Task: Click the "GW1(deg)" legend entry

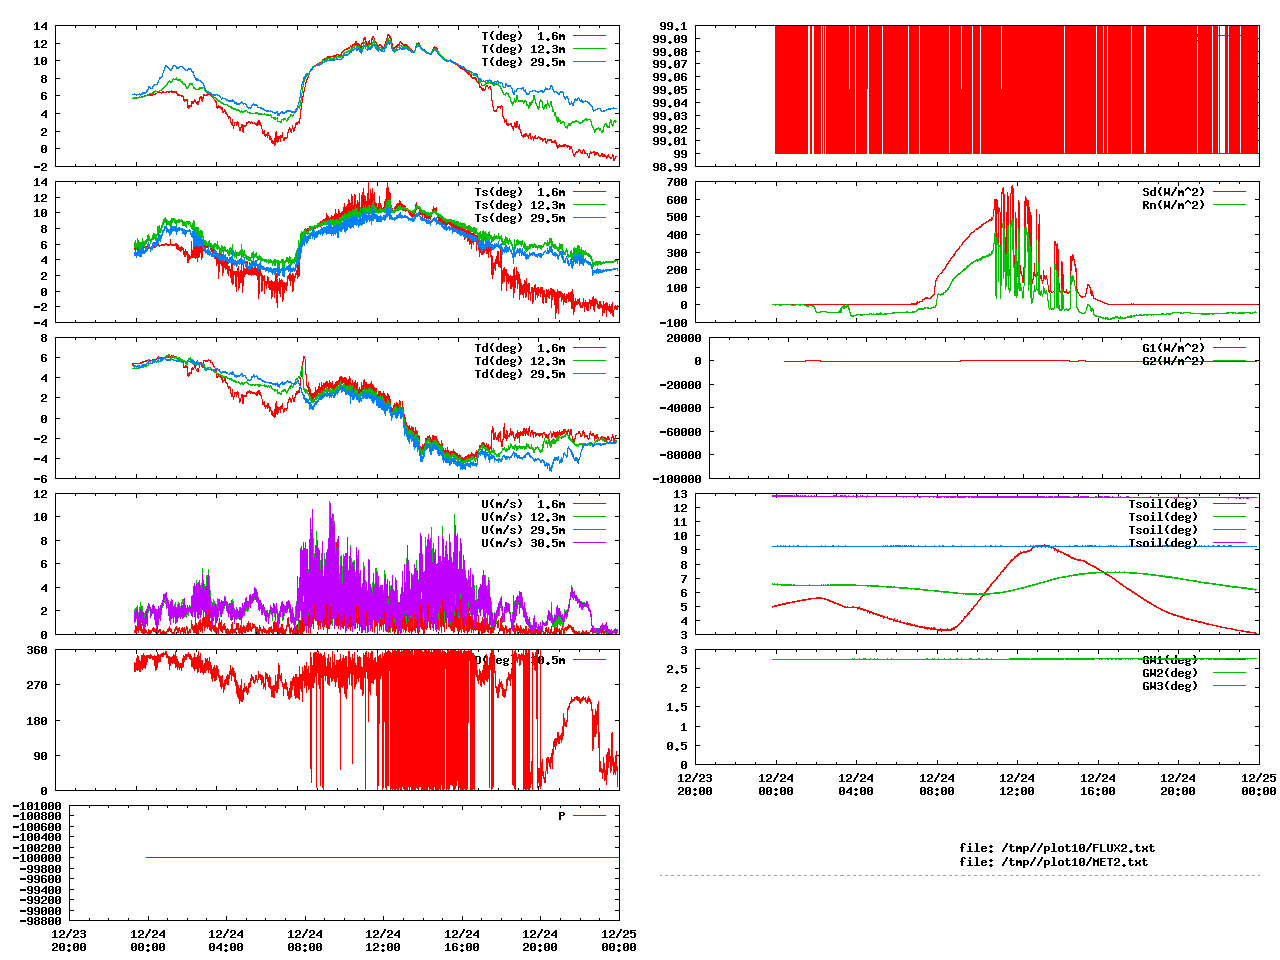Action: pyautogui.click(x=1170, y=660)
